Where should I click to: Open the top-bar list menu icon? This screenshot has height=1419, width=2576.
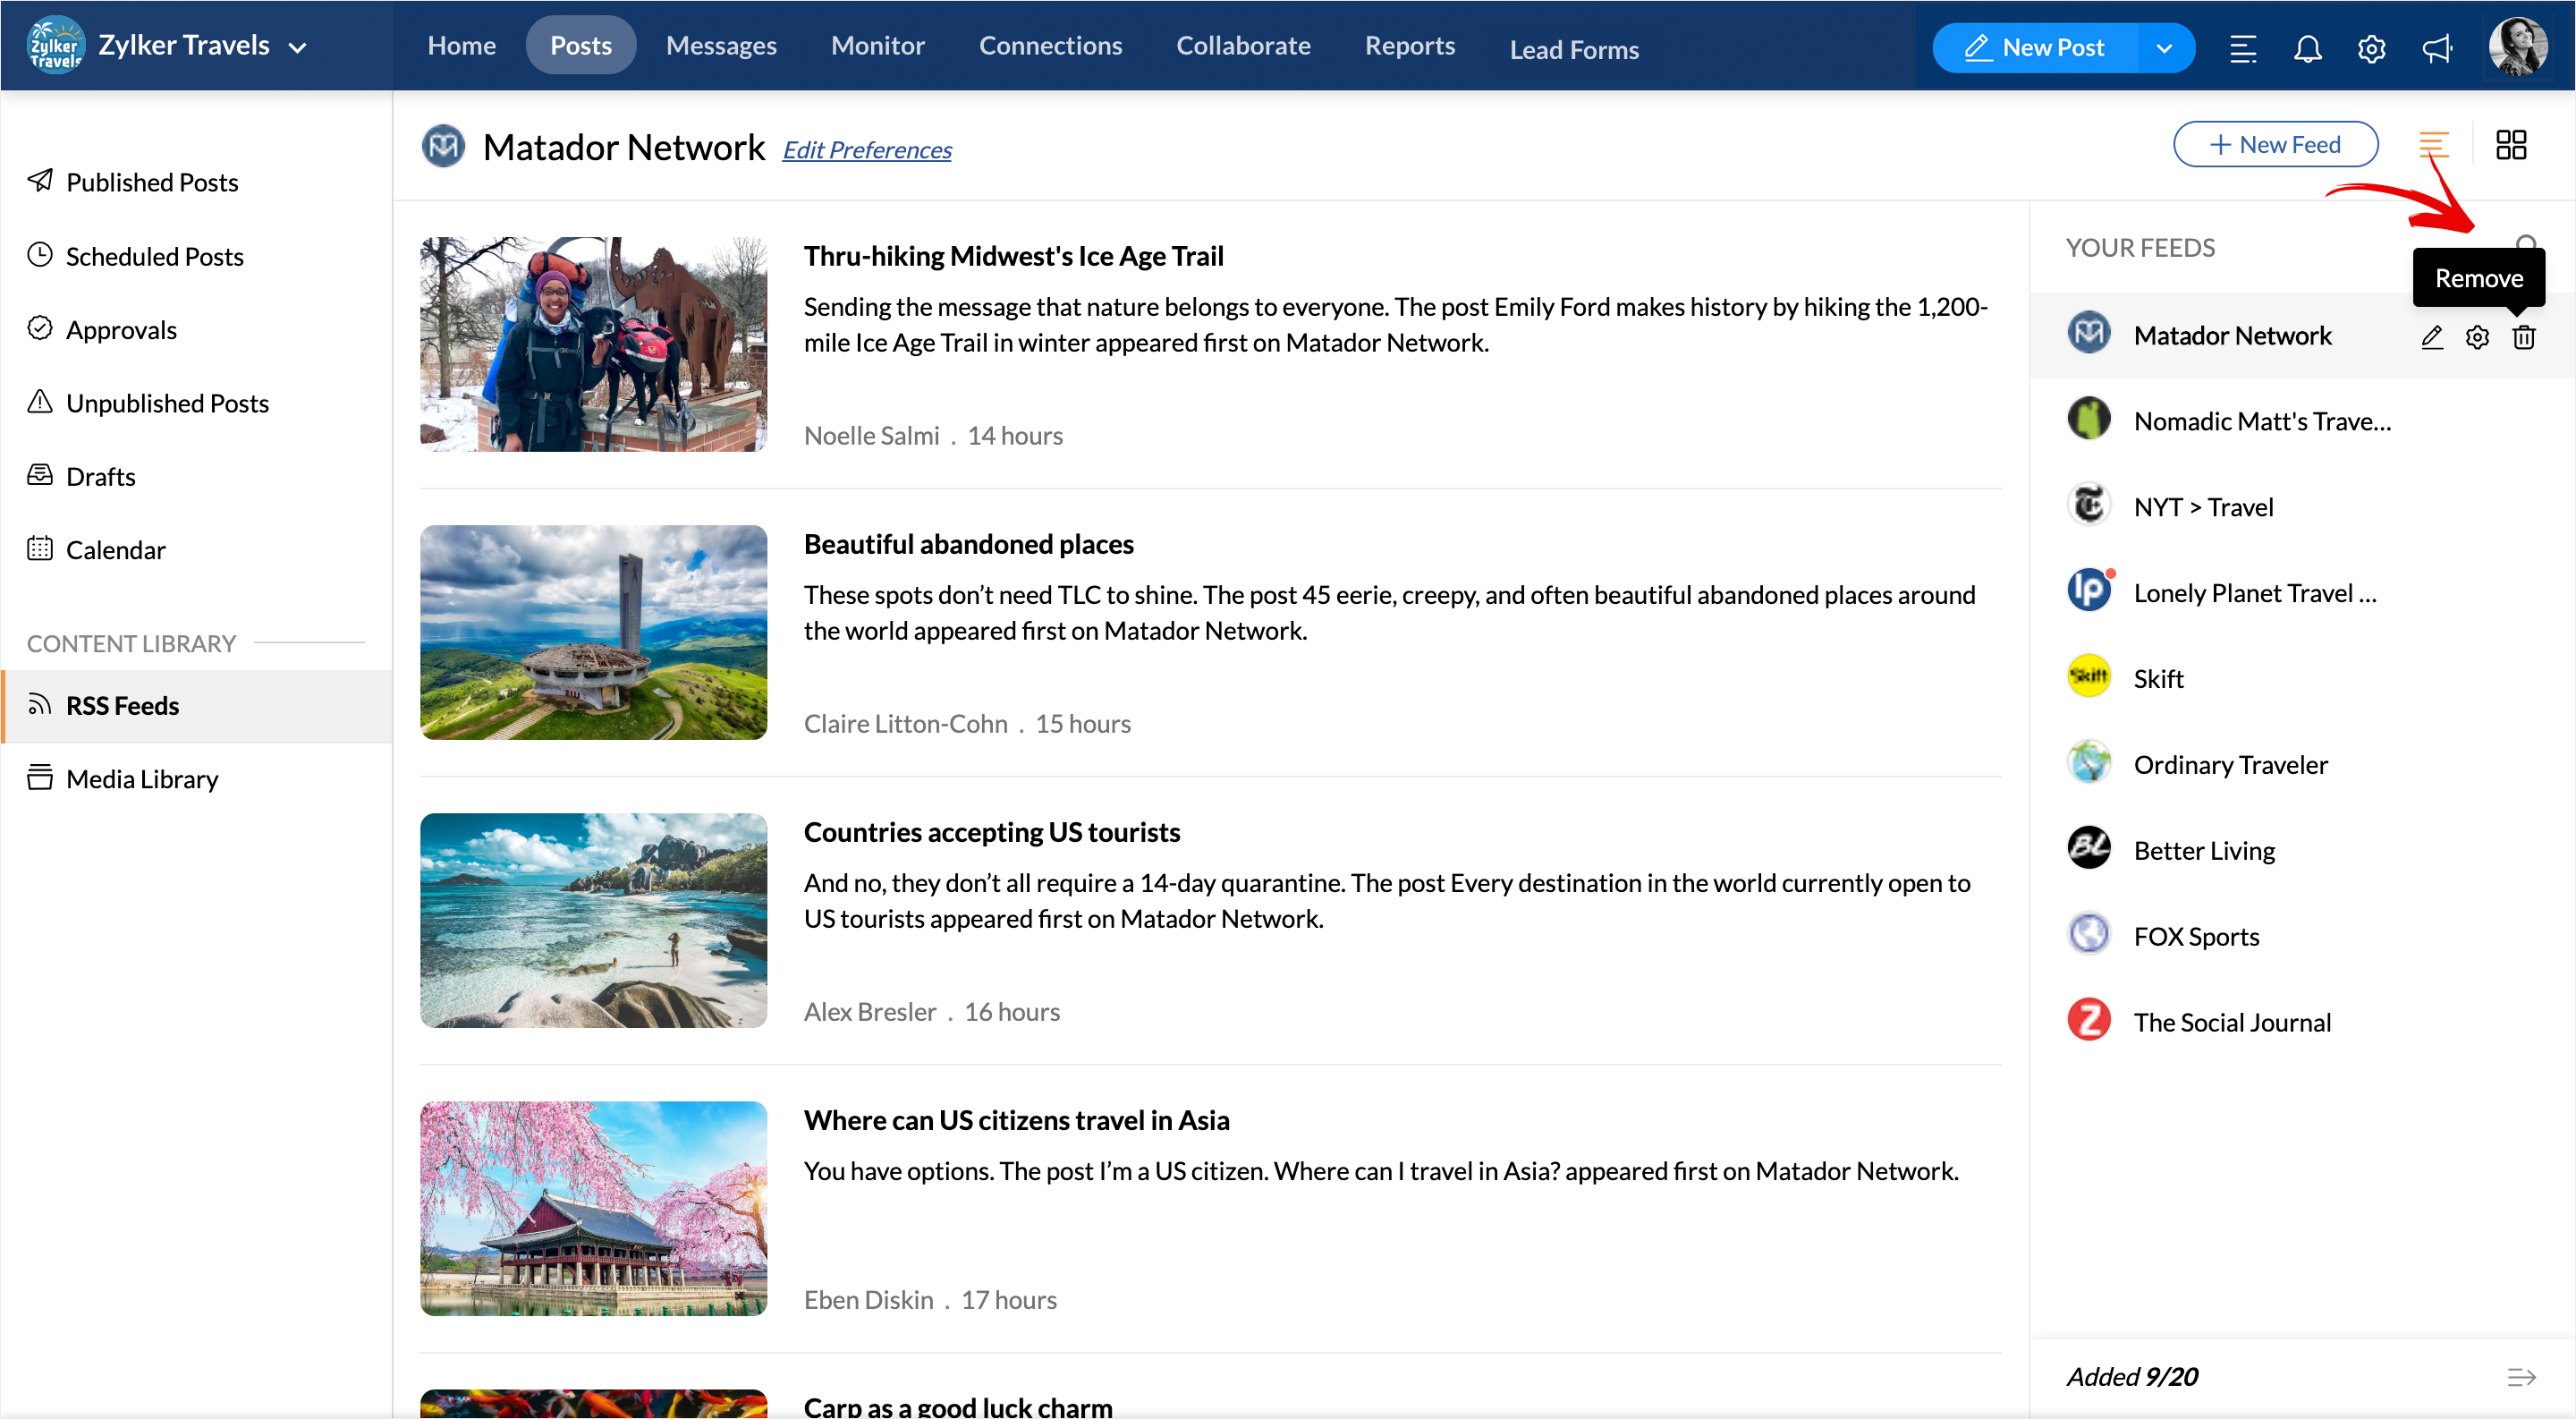(x=2243, y=48)
